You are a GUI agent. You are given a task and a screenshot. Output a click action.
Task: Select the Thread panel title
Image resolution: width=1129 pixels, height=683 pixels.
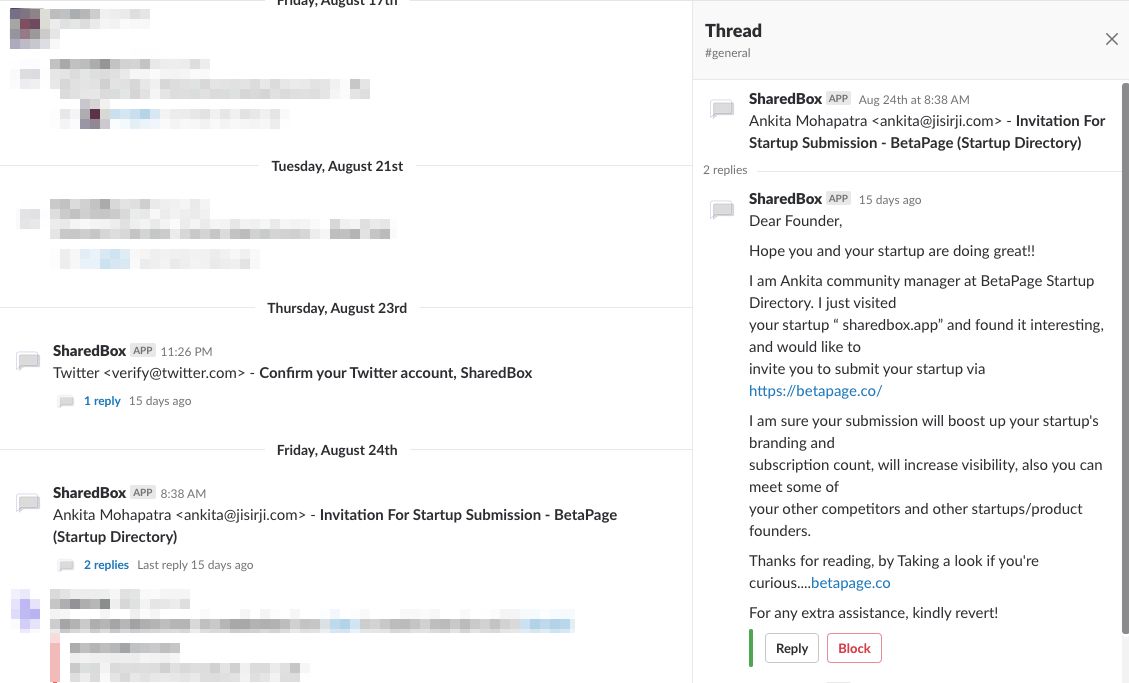click(x=733, y=30)
